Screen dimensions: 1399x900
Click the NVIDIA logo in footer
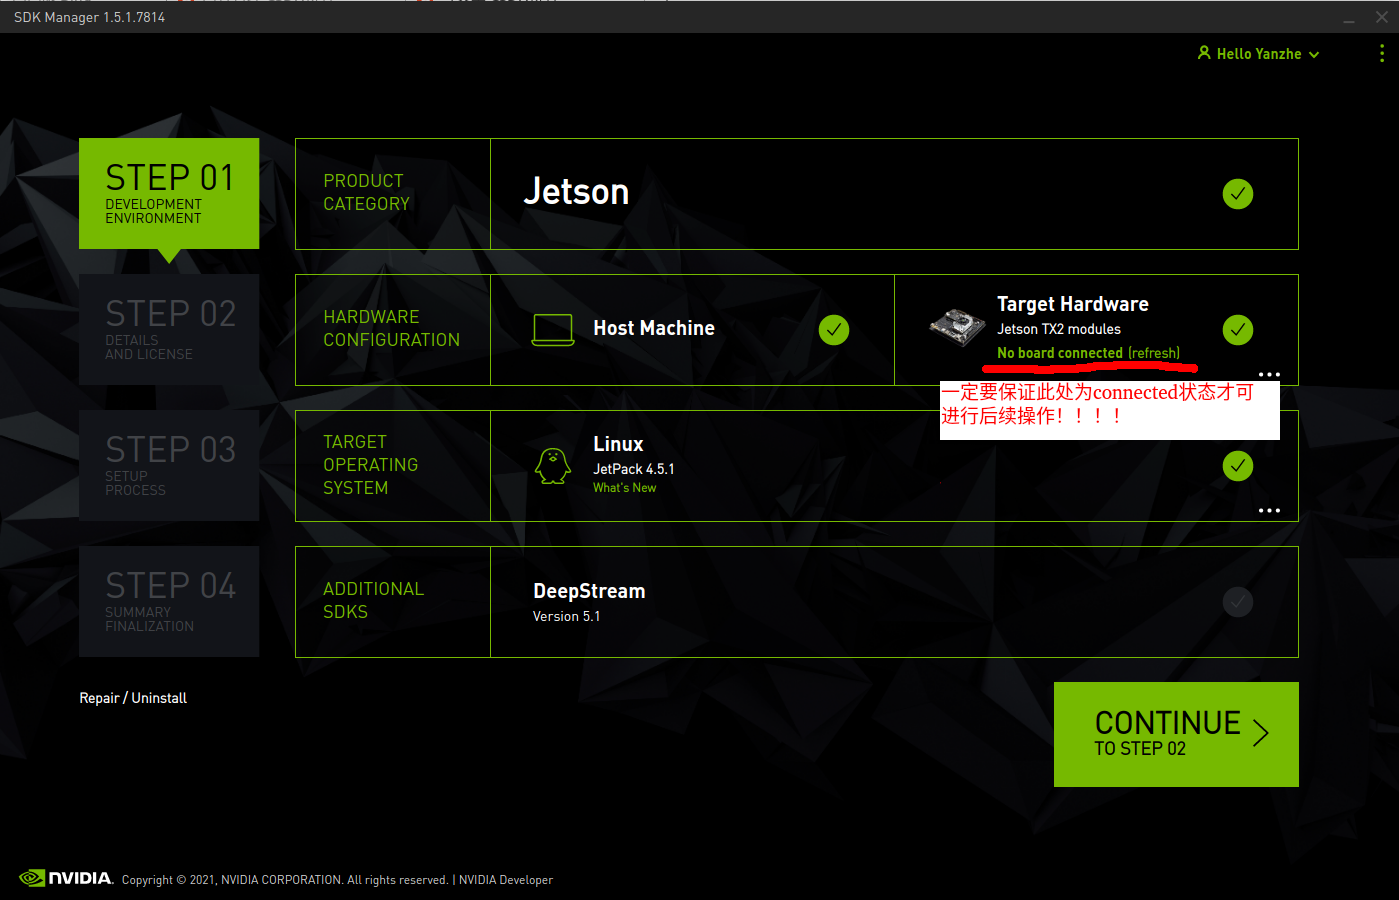click(66, 878)
